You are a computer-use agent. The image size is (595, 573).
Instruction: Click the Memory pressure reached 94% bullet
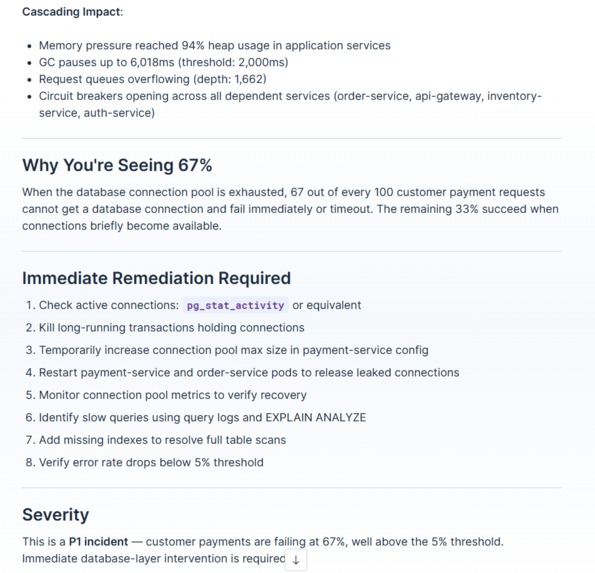click(215, 46)
